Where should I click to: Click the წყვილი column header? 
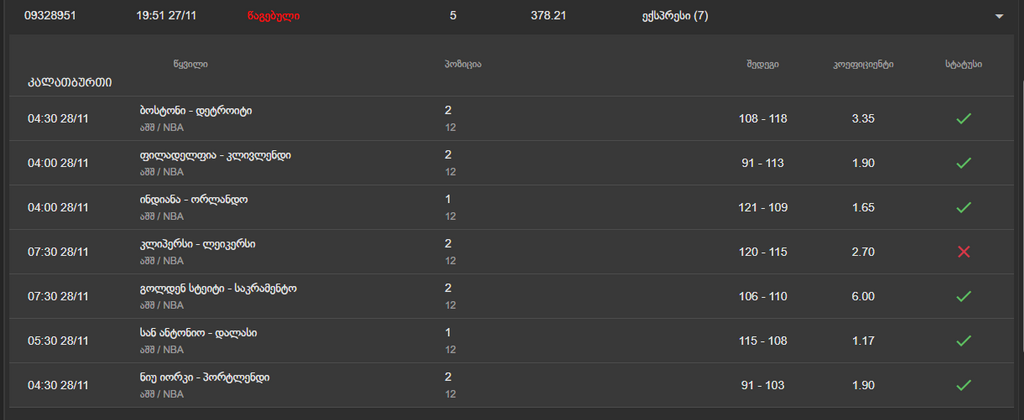tap(190, 64)
